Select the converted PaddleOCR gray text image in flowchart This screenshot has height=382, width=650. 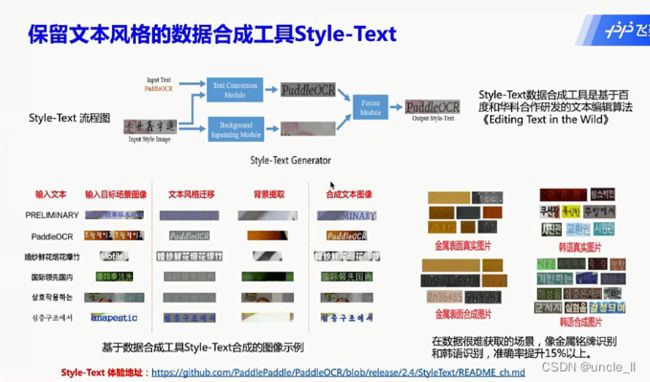click(x=308, y=89)
